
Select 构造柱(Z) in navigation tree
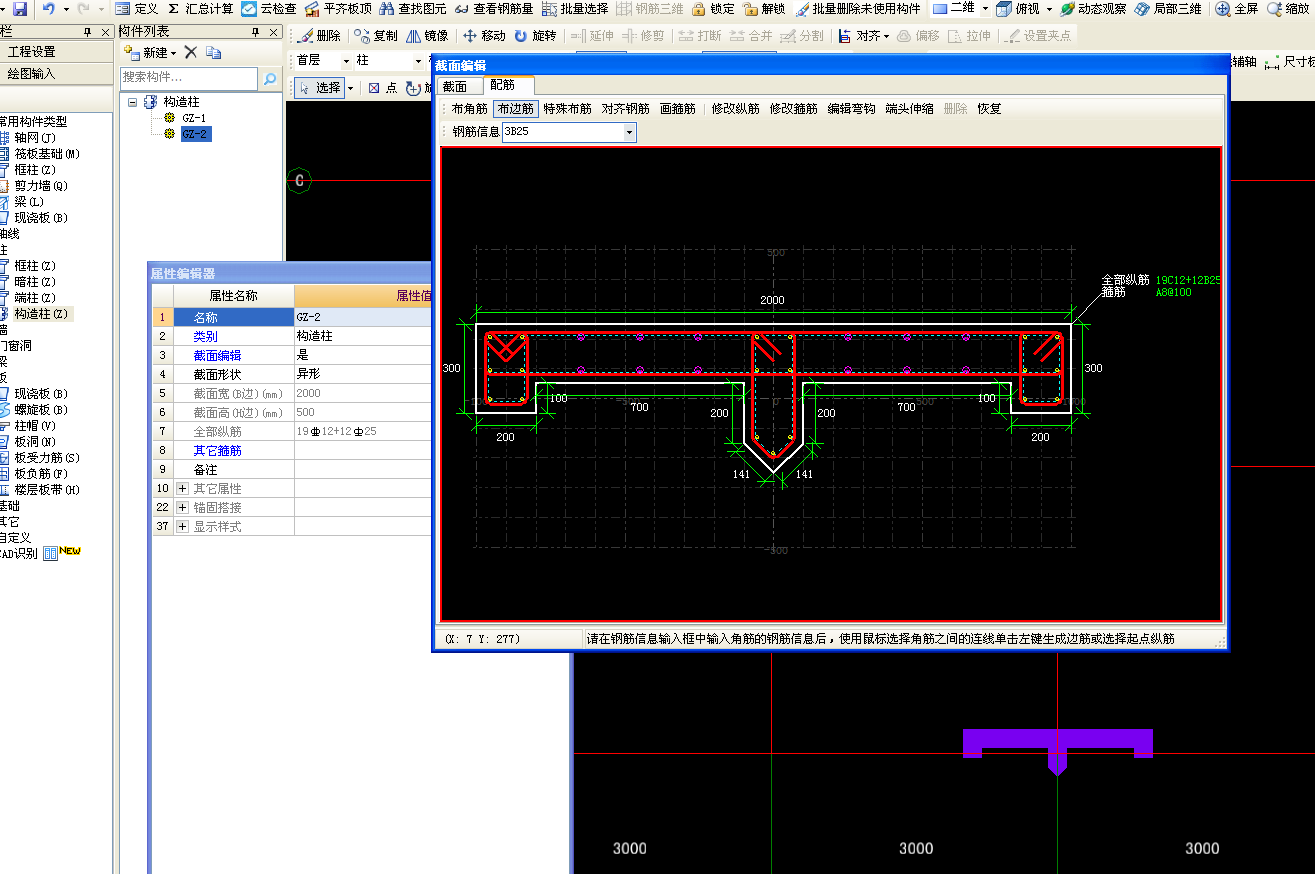click(x=41, y=313)
